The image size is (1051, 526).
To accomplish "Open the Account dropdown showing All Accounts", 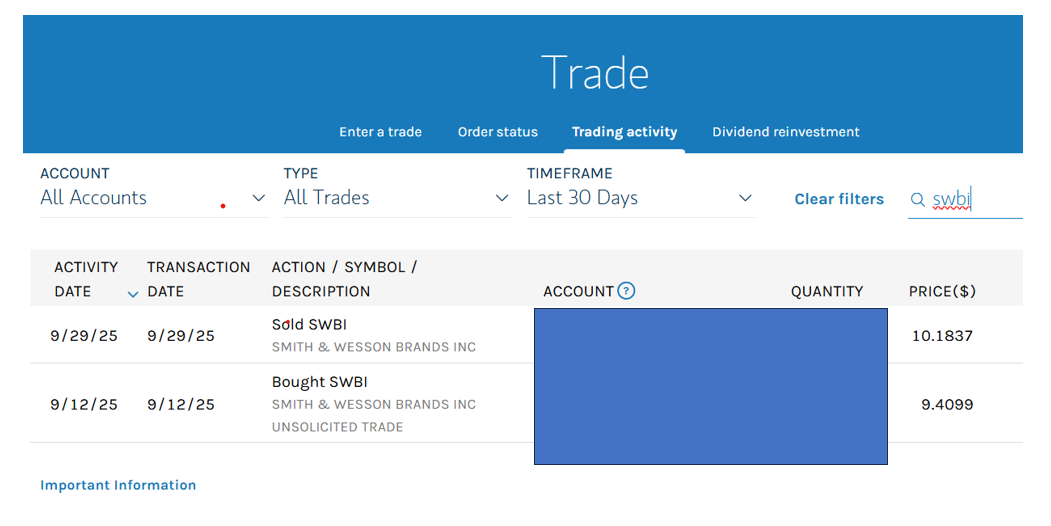I will tap(153, 198).
